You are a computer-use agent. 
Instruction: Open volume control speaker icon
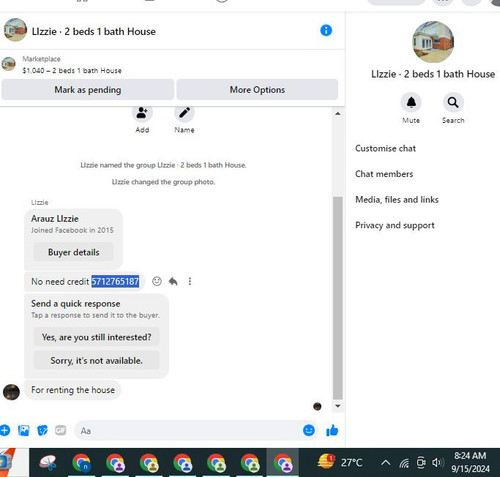(438, 463)
